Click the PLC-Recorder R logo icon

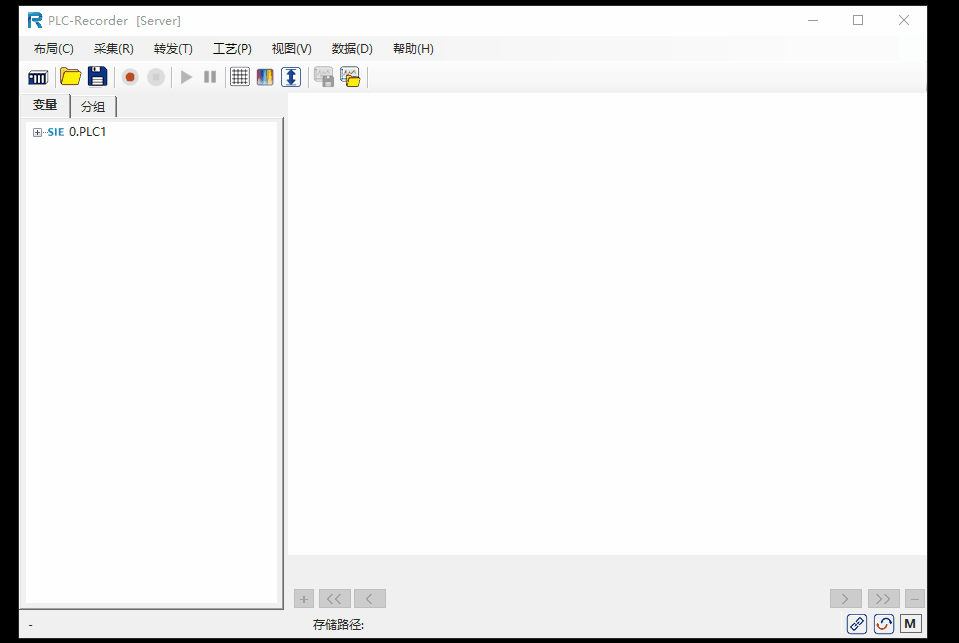click(35, 20)
